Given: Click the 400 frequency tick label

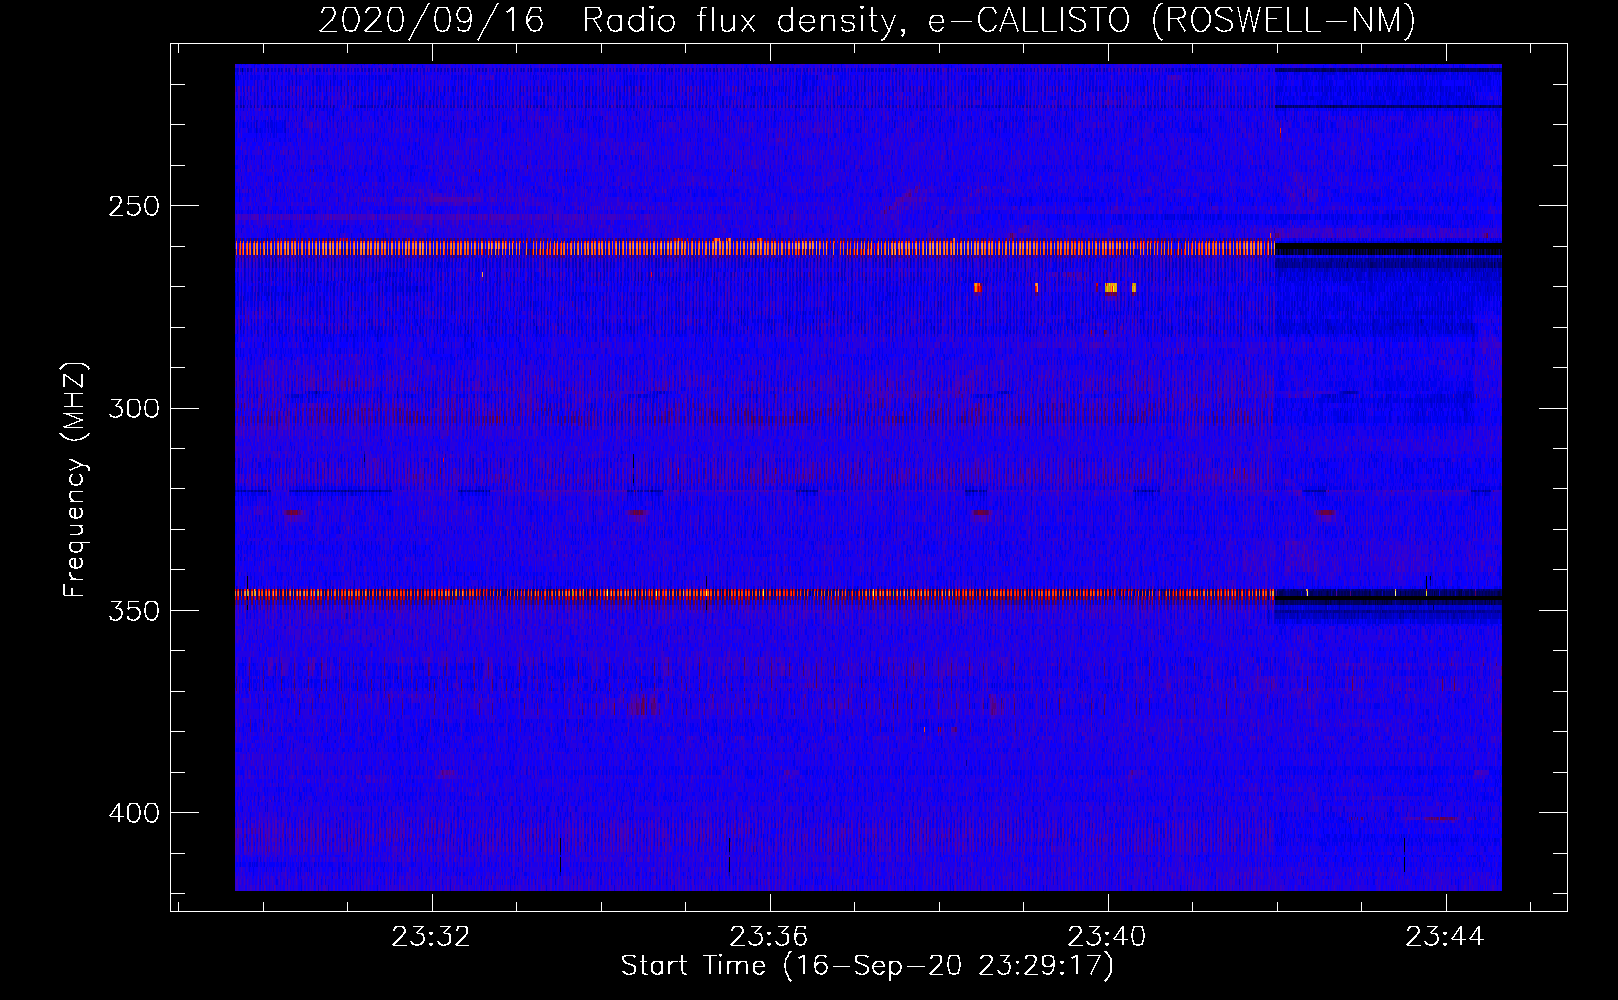Looking at the screenshot, I should 134,813.
